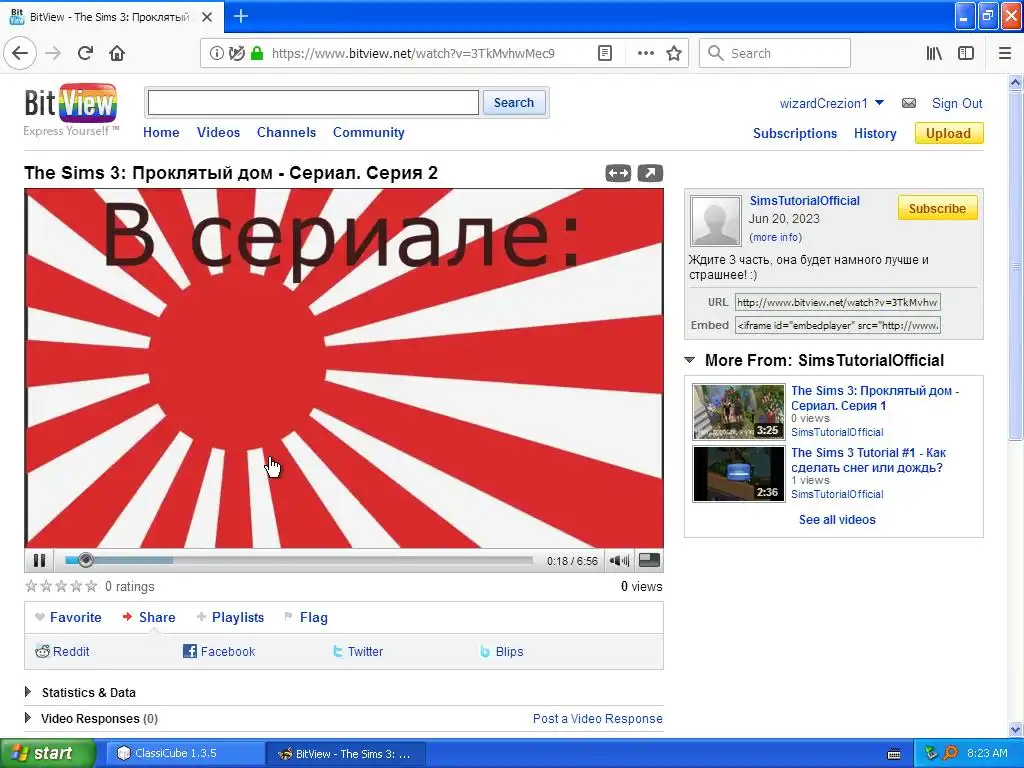Open a new browser tab
The height and width of the screenshot is (768, 1024).
point(241,16)
